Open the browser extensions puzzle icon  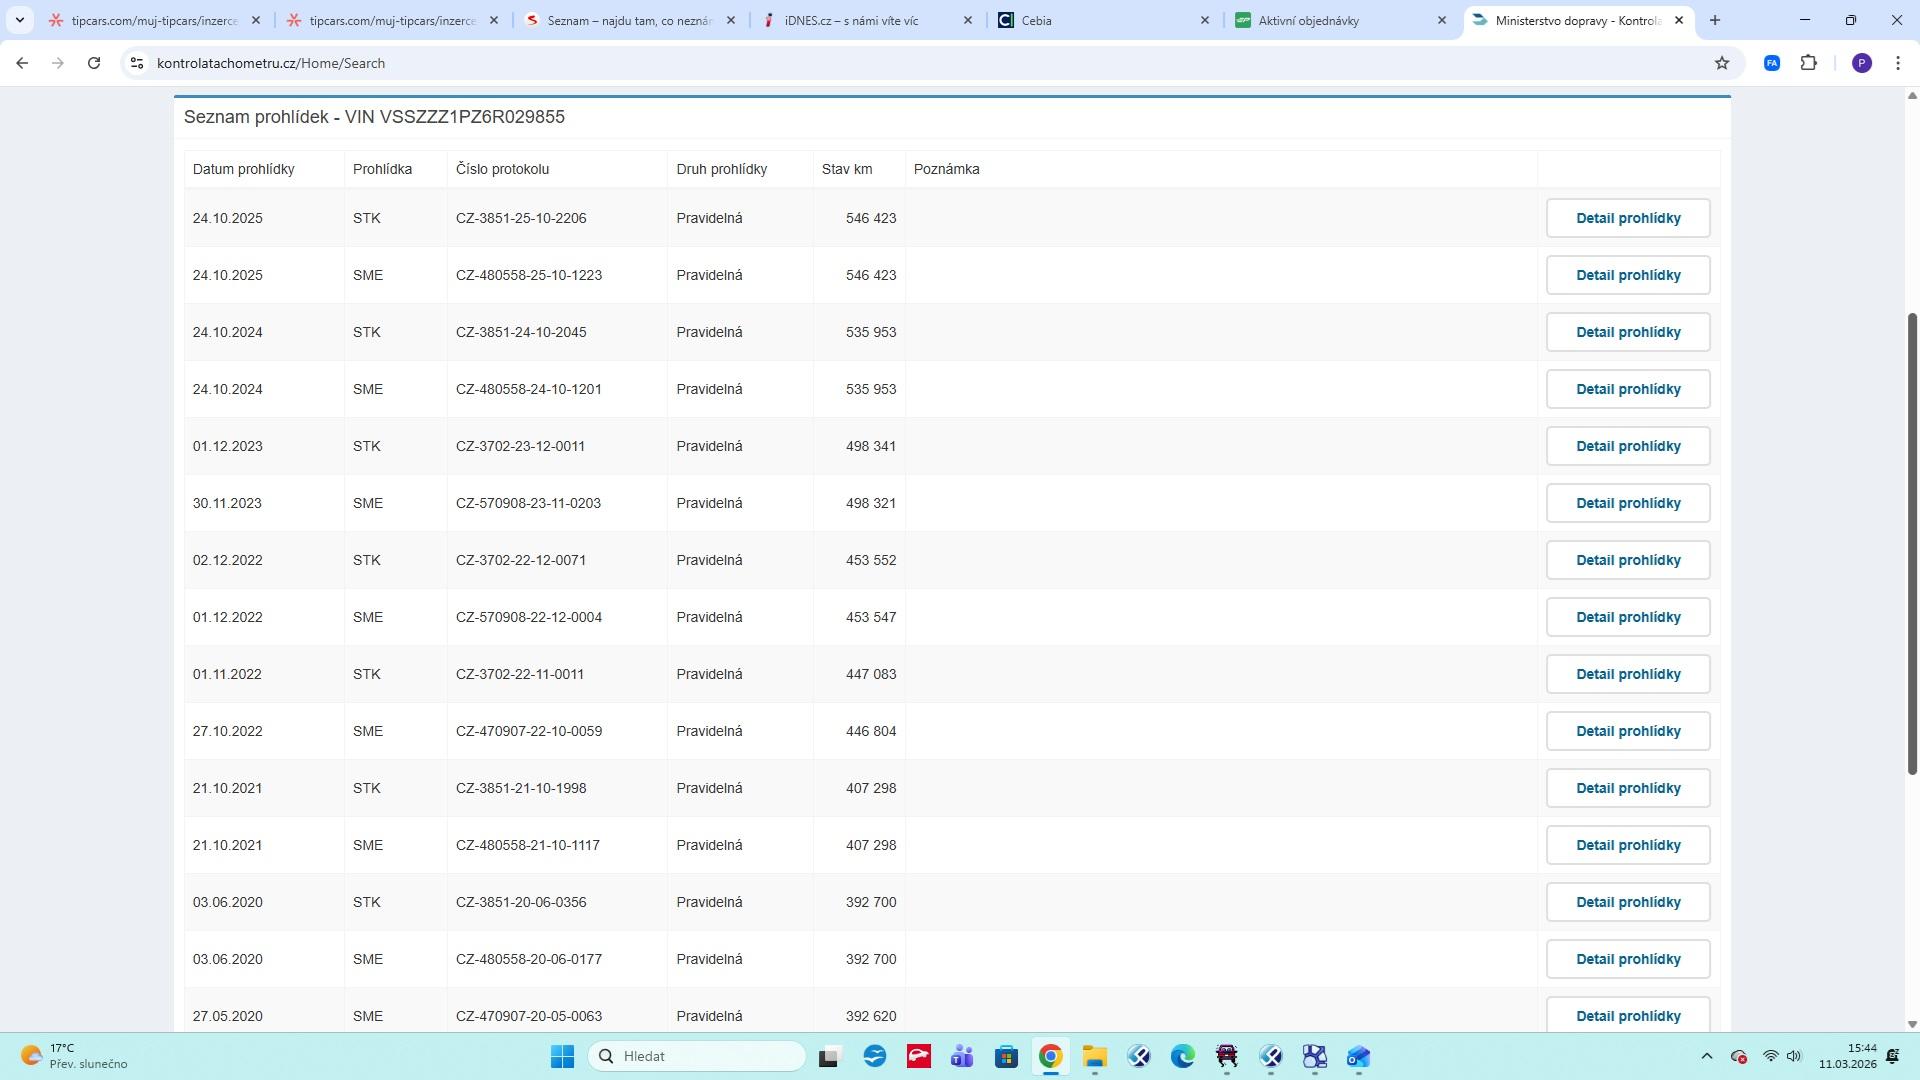(x=1808, y=63)
